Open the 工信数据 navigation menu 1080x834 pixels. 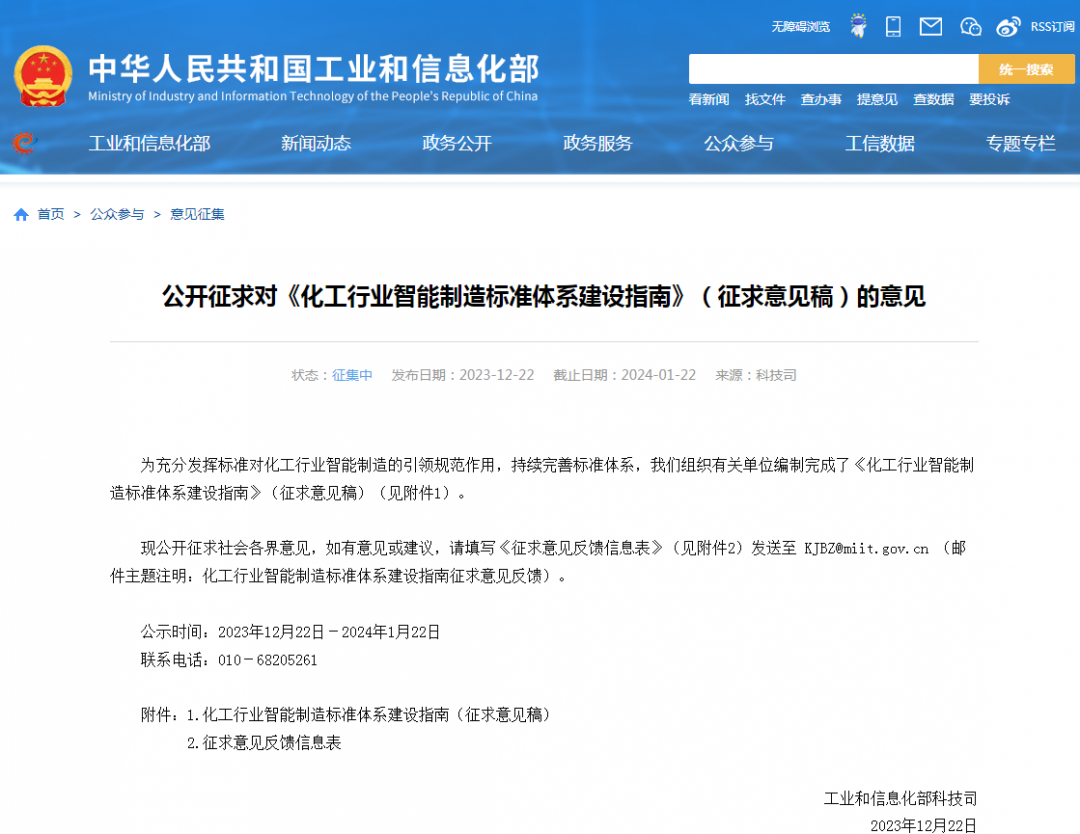tap(879, 143)
